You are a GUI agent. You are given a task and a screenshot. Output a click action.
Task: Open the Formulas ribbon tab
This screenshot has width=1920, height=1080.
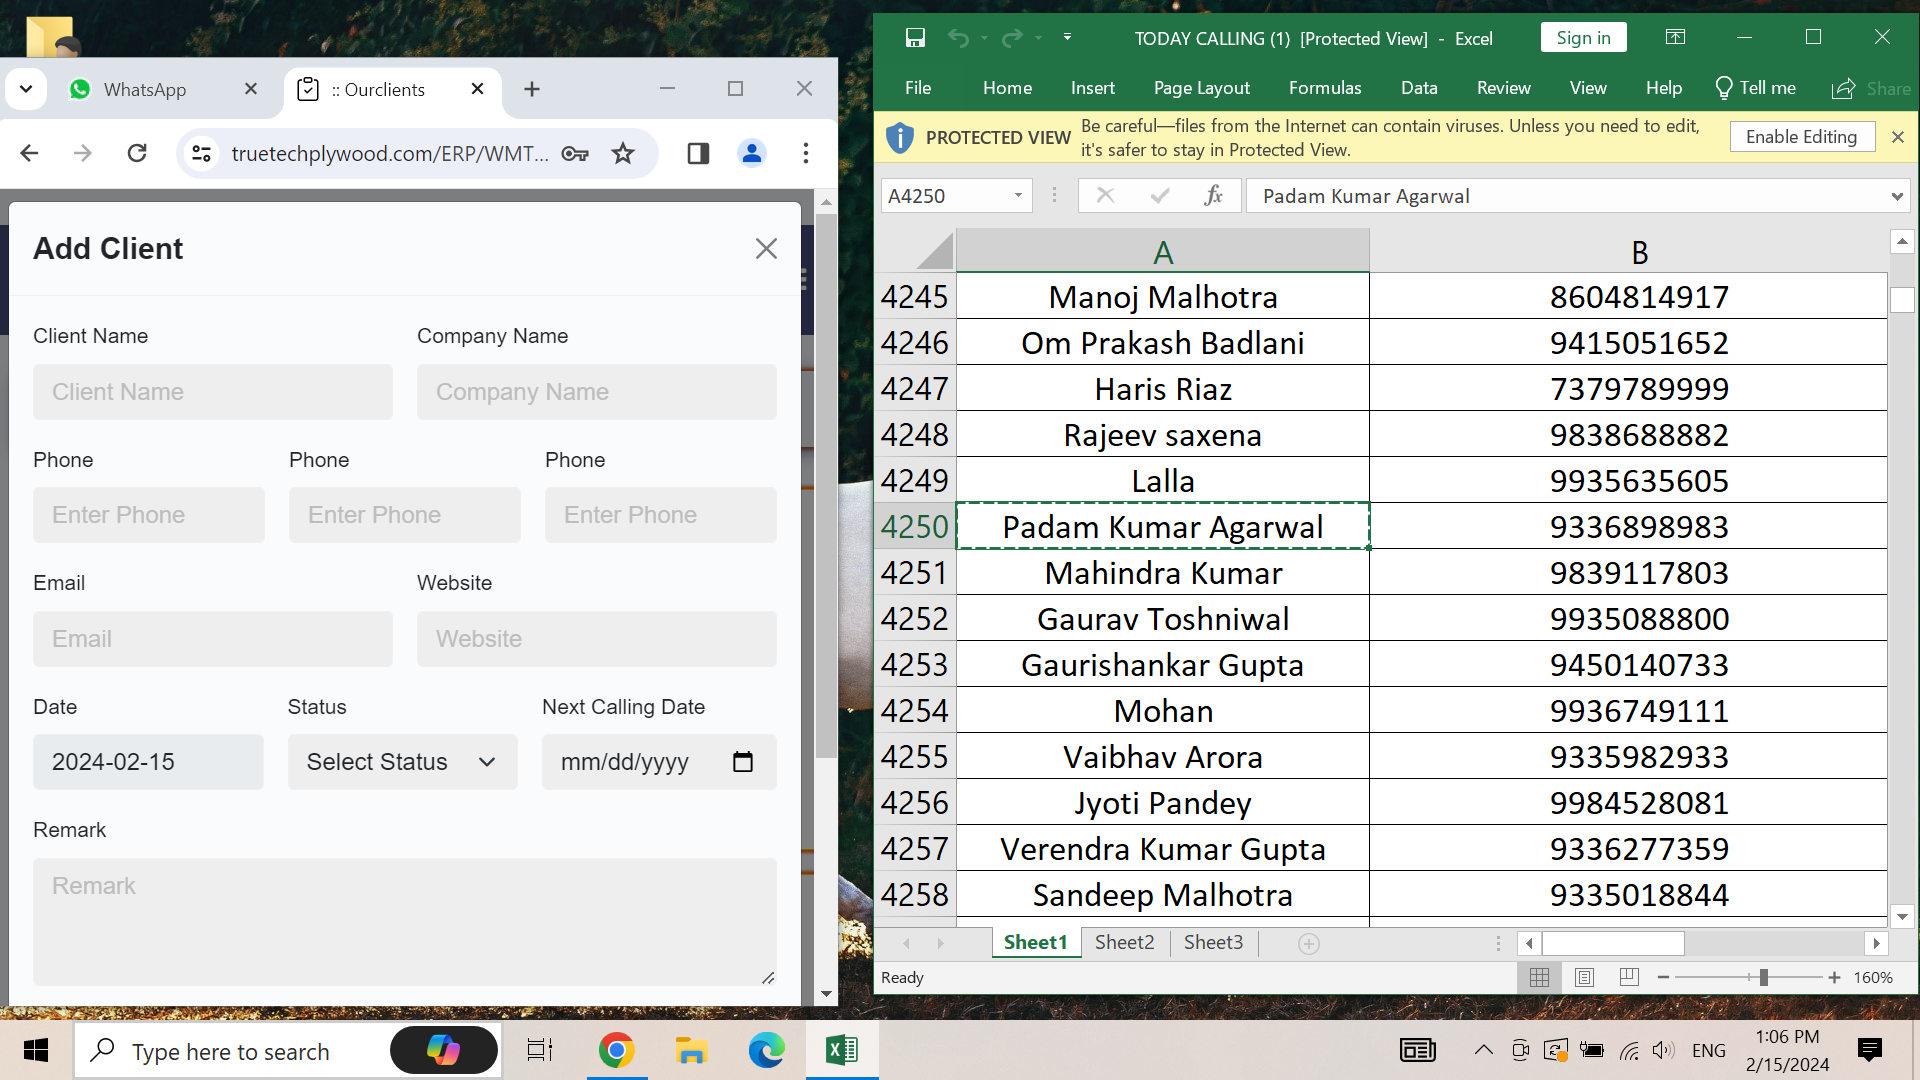pyautogui.click(x=1324, y=88)
